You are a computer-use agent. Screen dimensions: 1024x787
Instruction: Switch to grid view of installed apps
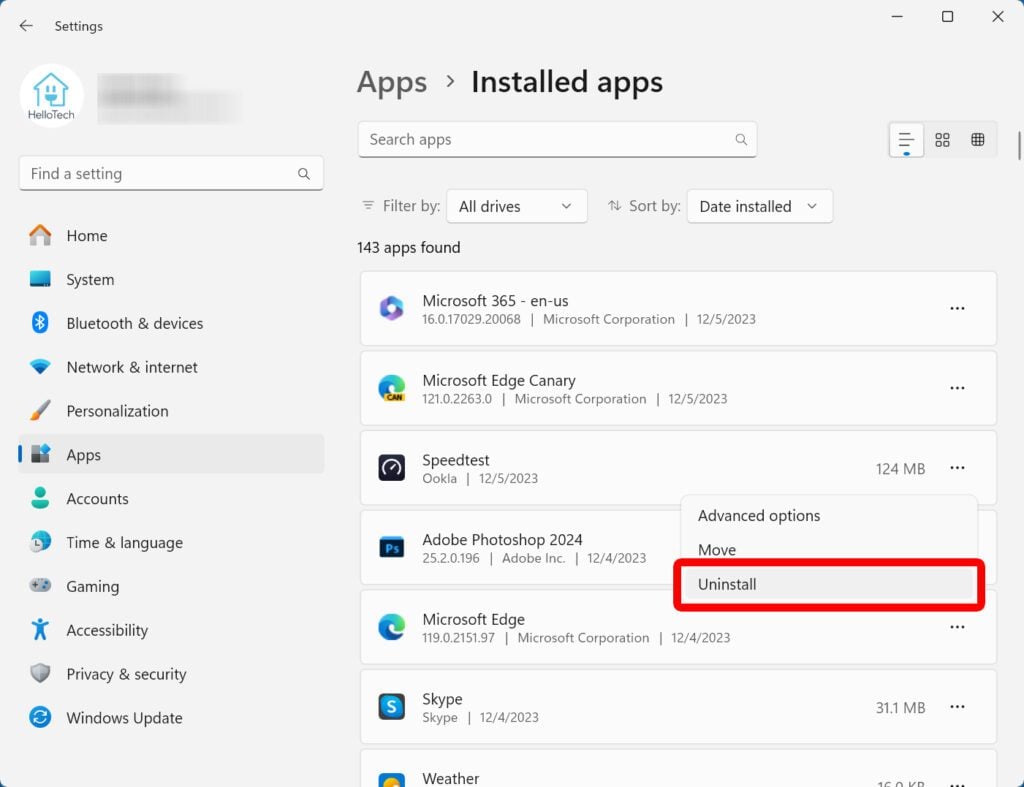[977, 139]
